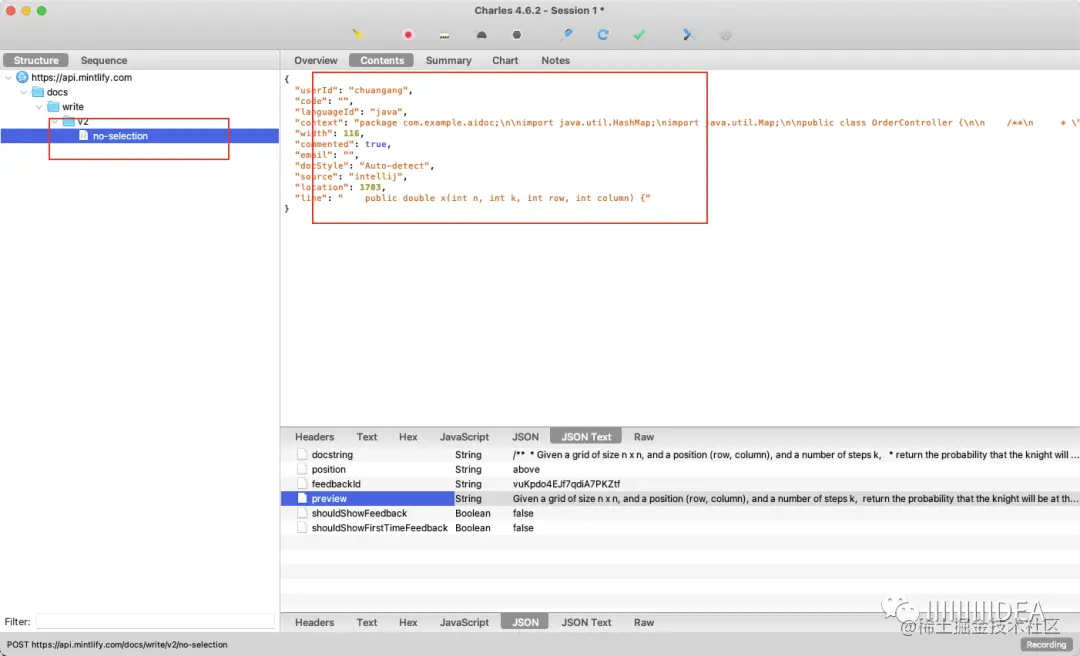Image resolution: width=1080 pixels, height=656 pixels.
Task: Stop recording with the red record icon
Action: tap(408, 34)
